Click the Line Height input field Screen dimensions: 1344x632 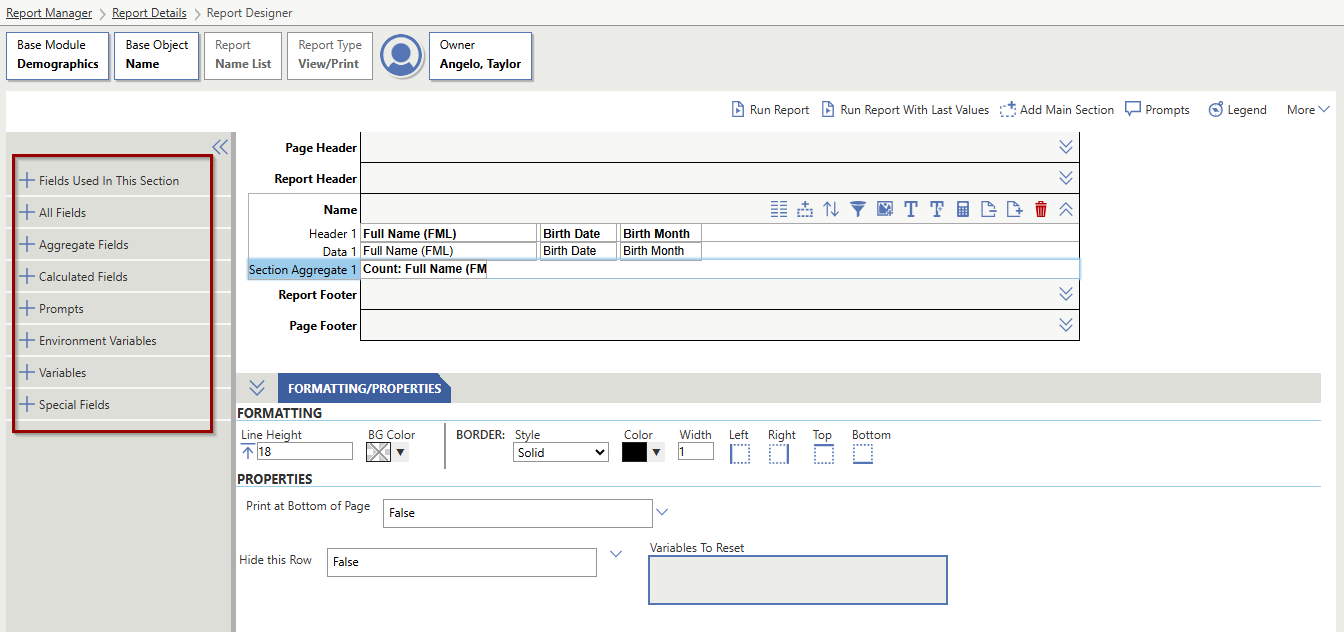pyautogui.click(x=304, y=452)
